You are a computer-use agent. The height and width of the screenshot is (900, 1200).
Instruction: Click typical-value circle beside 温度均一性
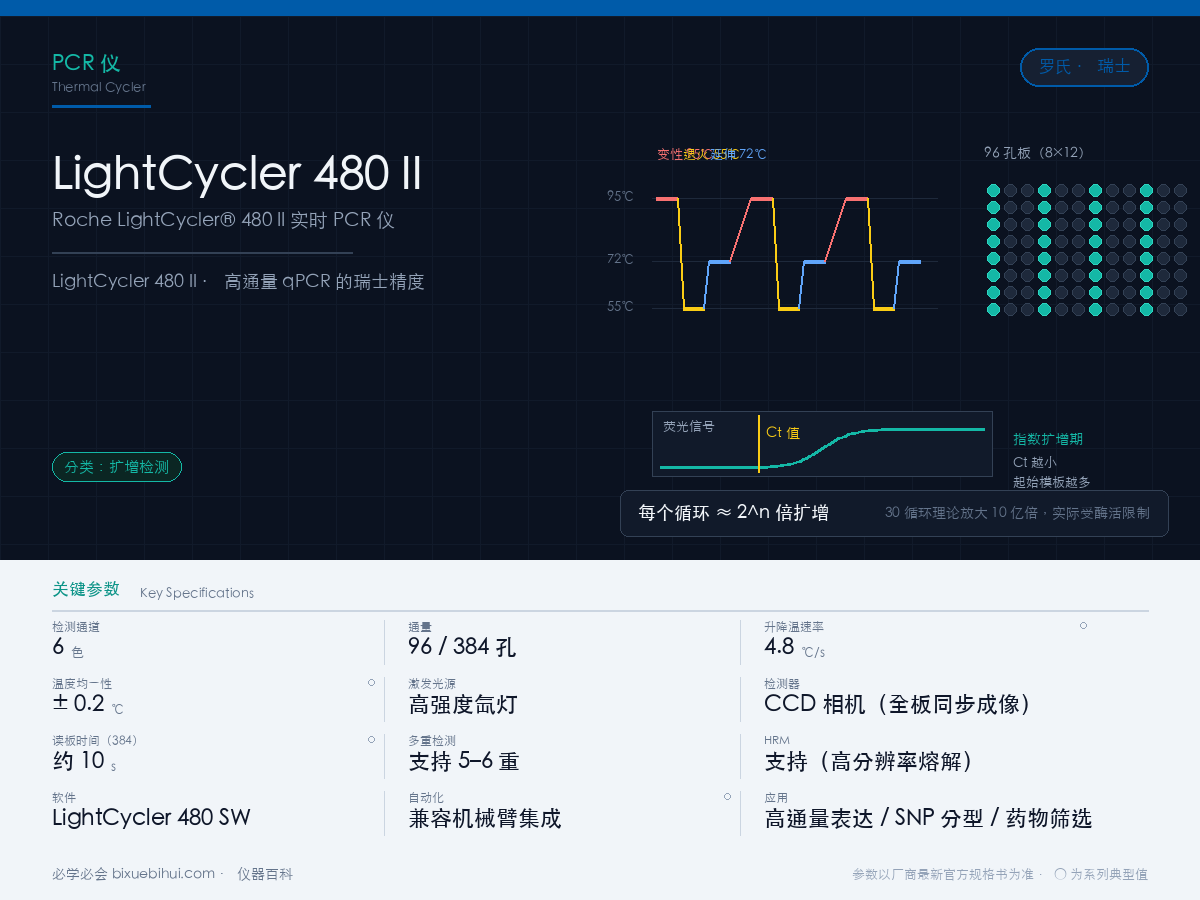(371, 682)
